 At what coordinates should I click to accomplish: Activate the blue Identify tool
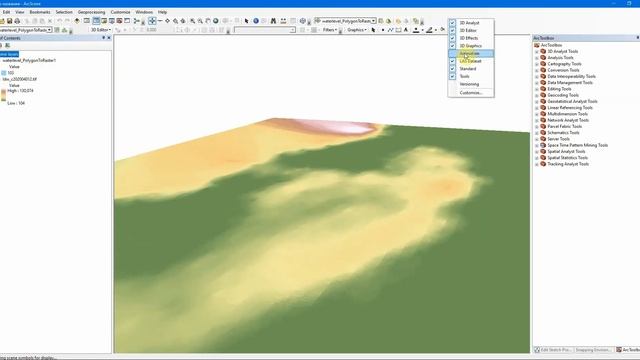(256, 21)
